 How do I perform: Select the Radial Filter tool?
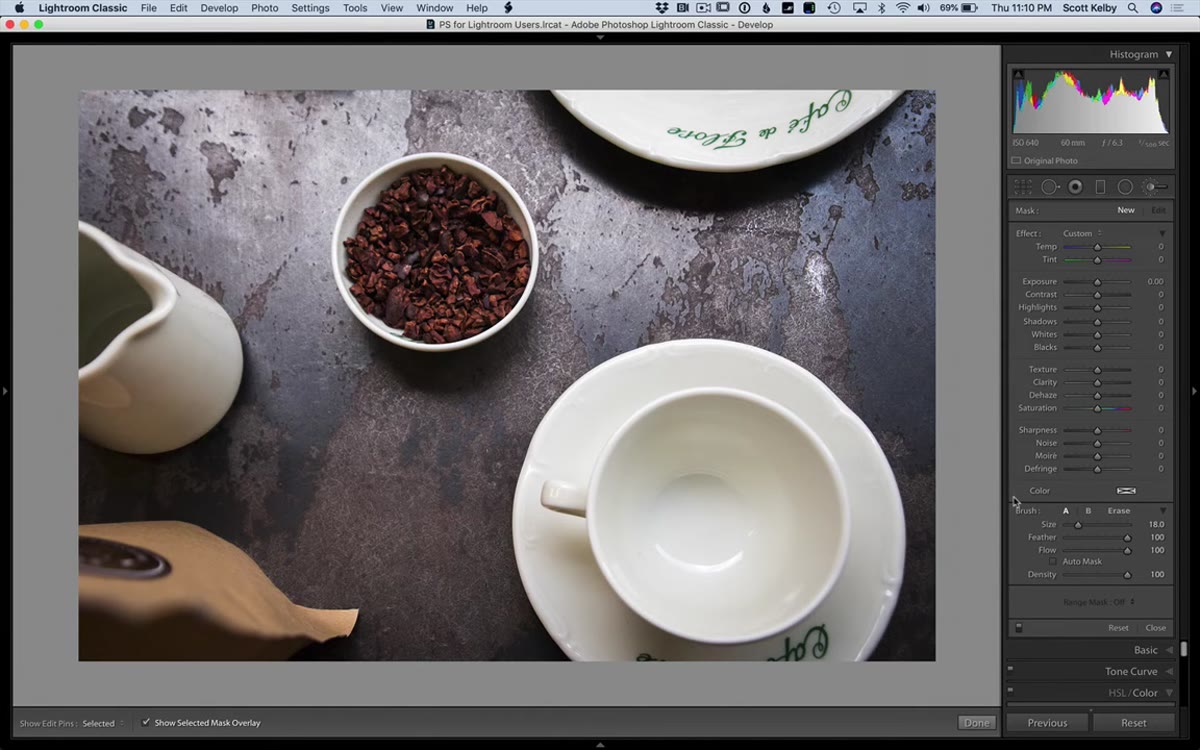pos(1125,187)
